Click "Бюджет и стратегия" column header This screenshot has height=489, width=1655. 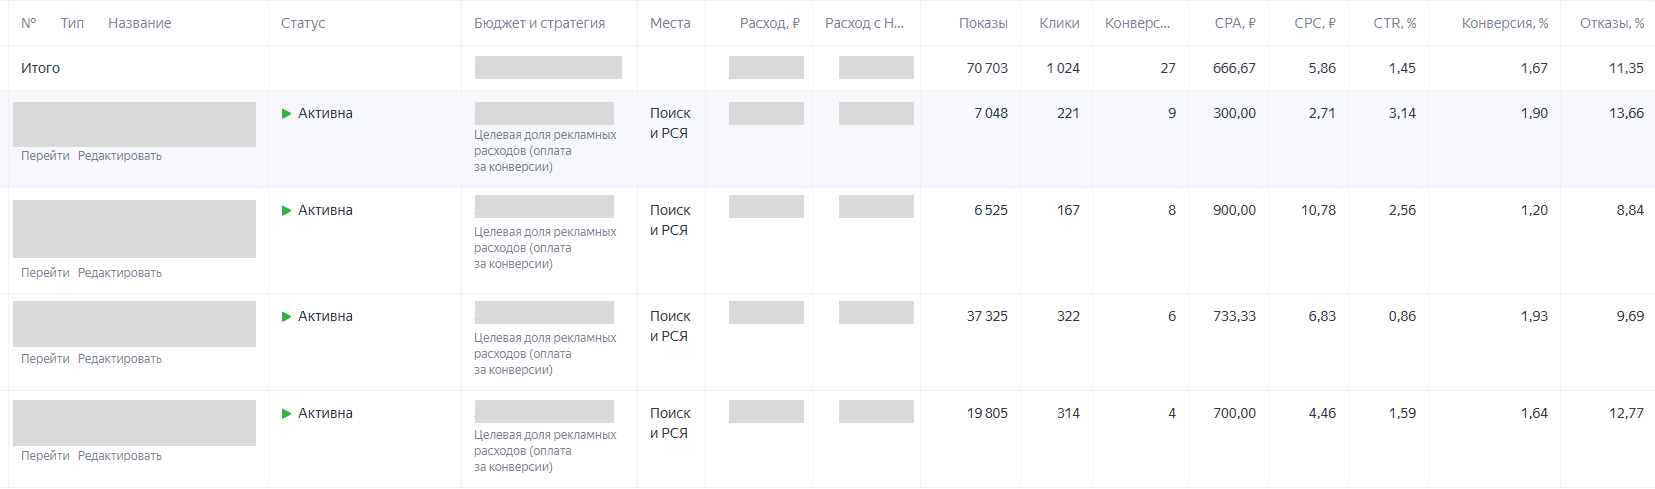point(539,23)
